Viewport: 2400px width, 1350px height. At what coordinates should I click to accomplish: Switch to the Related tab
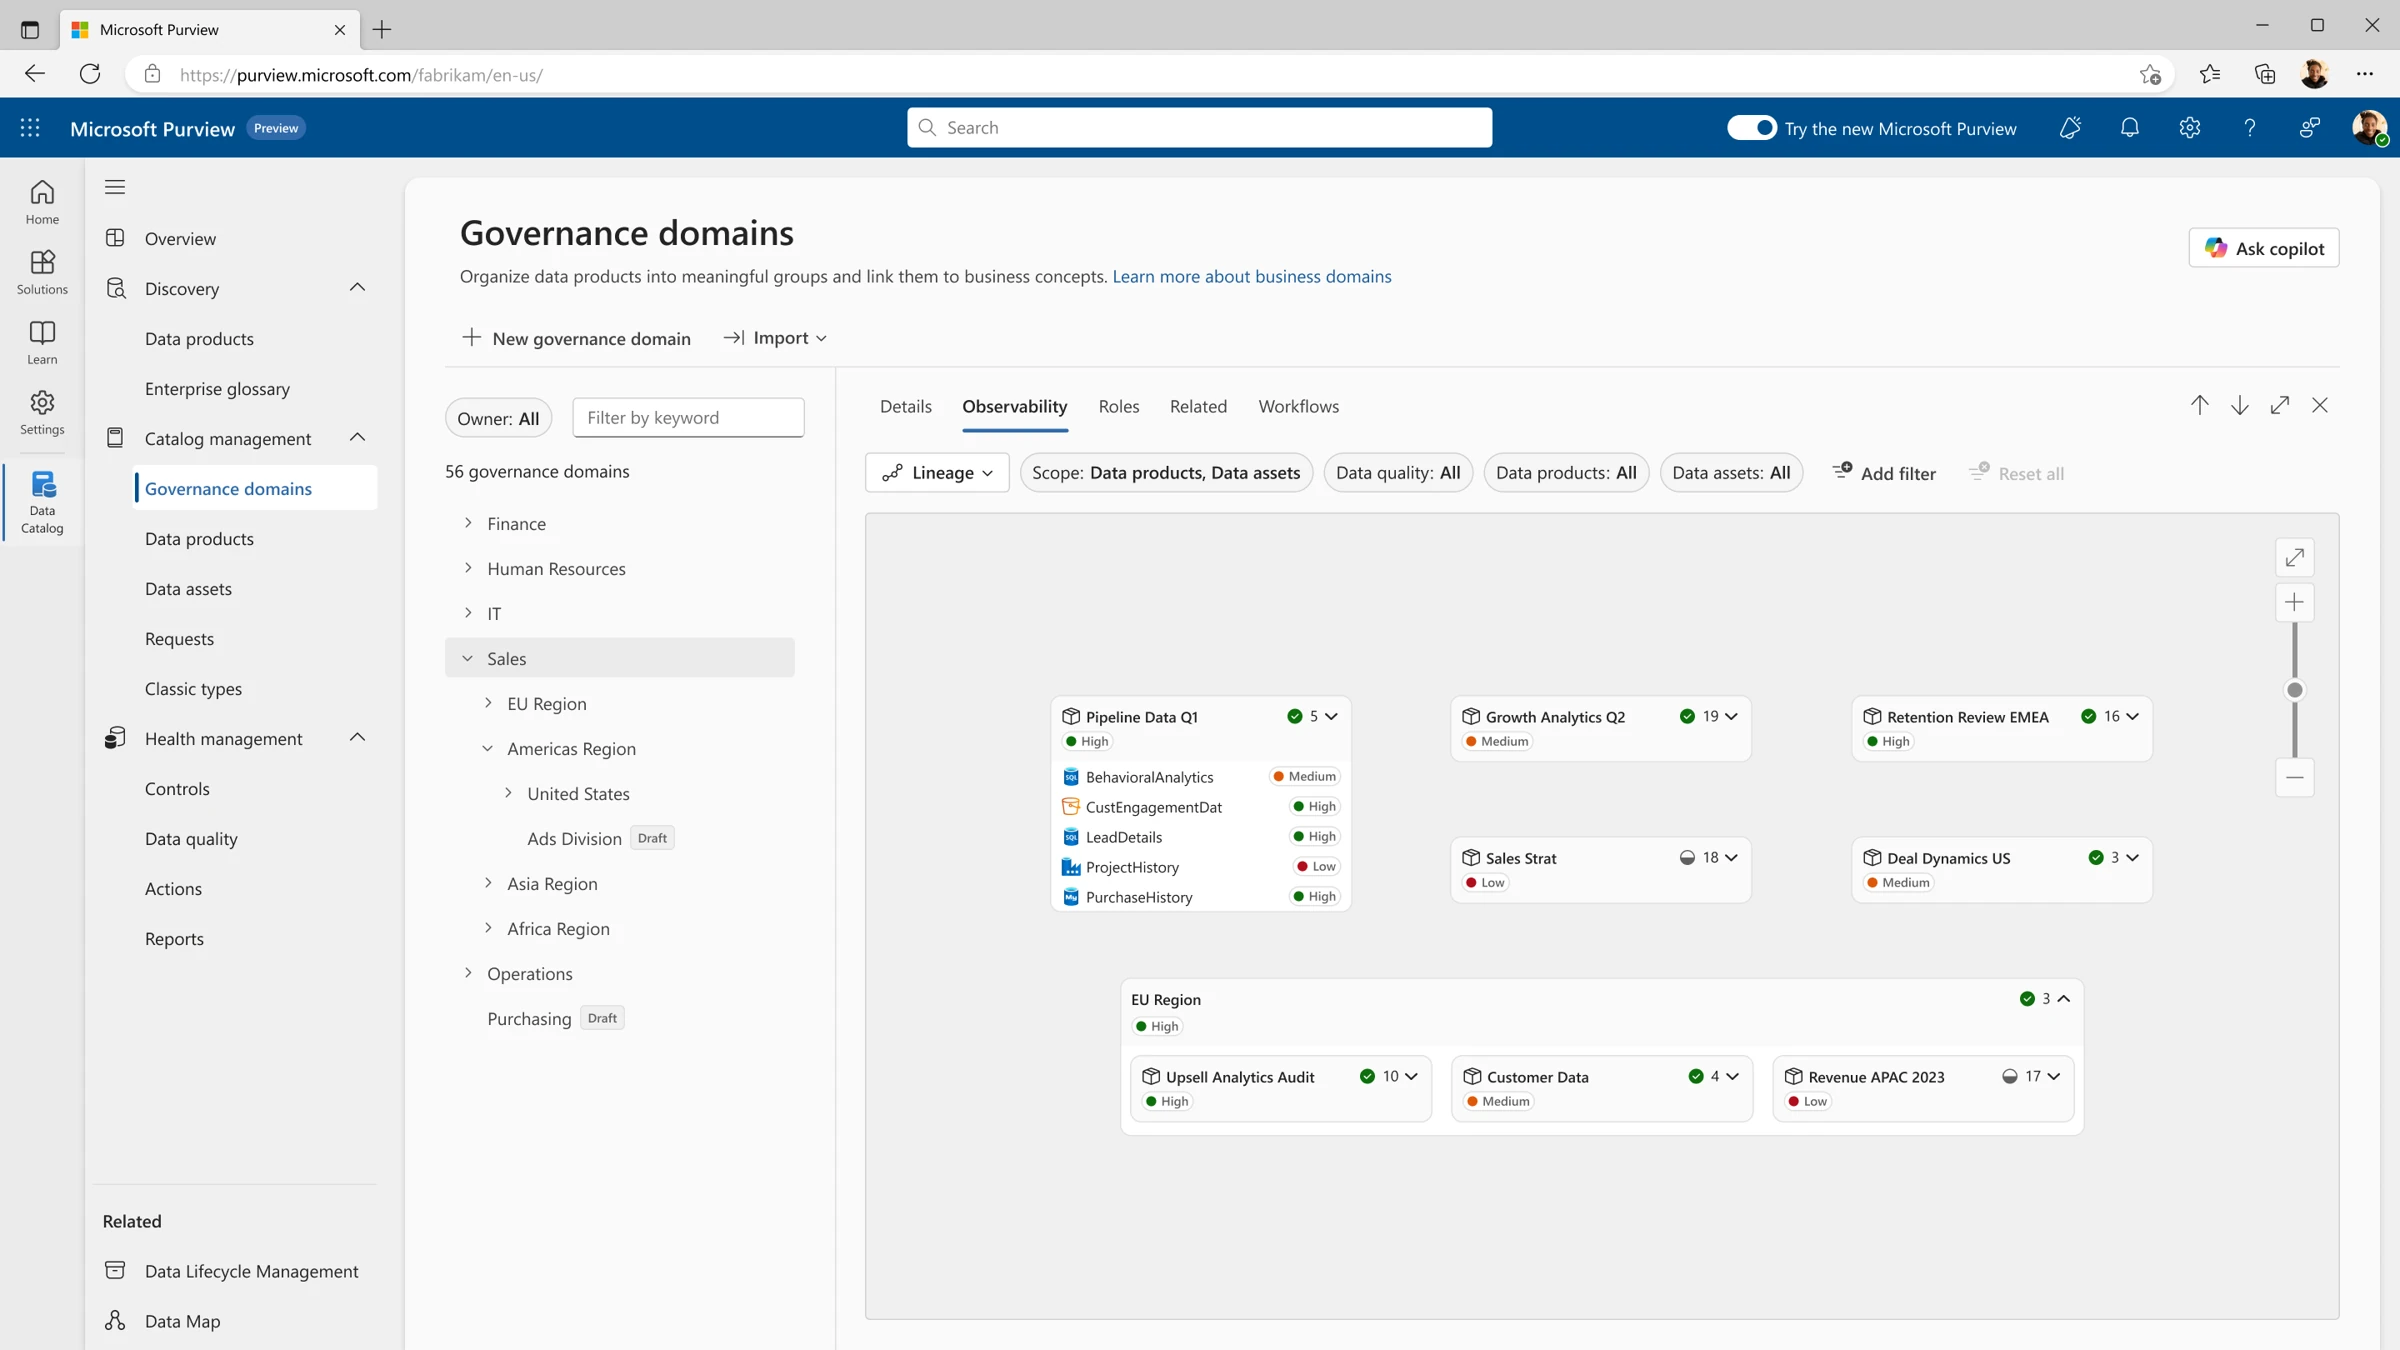pos(1198,406)
